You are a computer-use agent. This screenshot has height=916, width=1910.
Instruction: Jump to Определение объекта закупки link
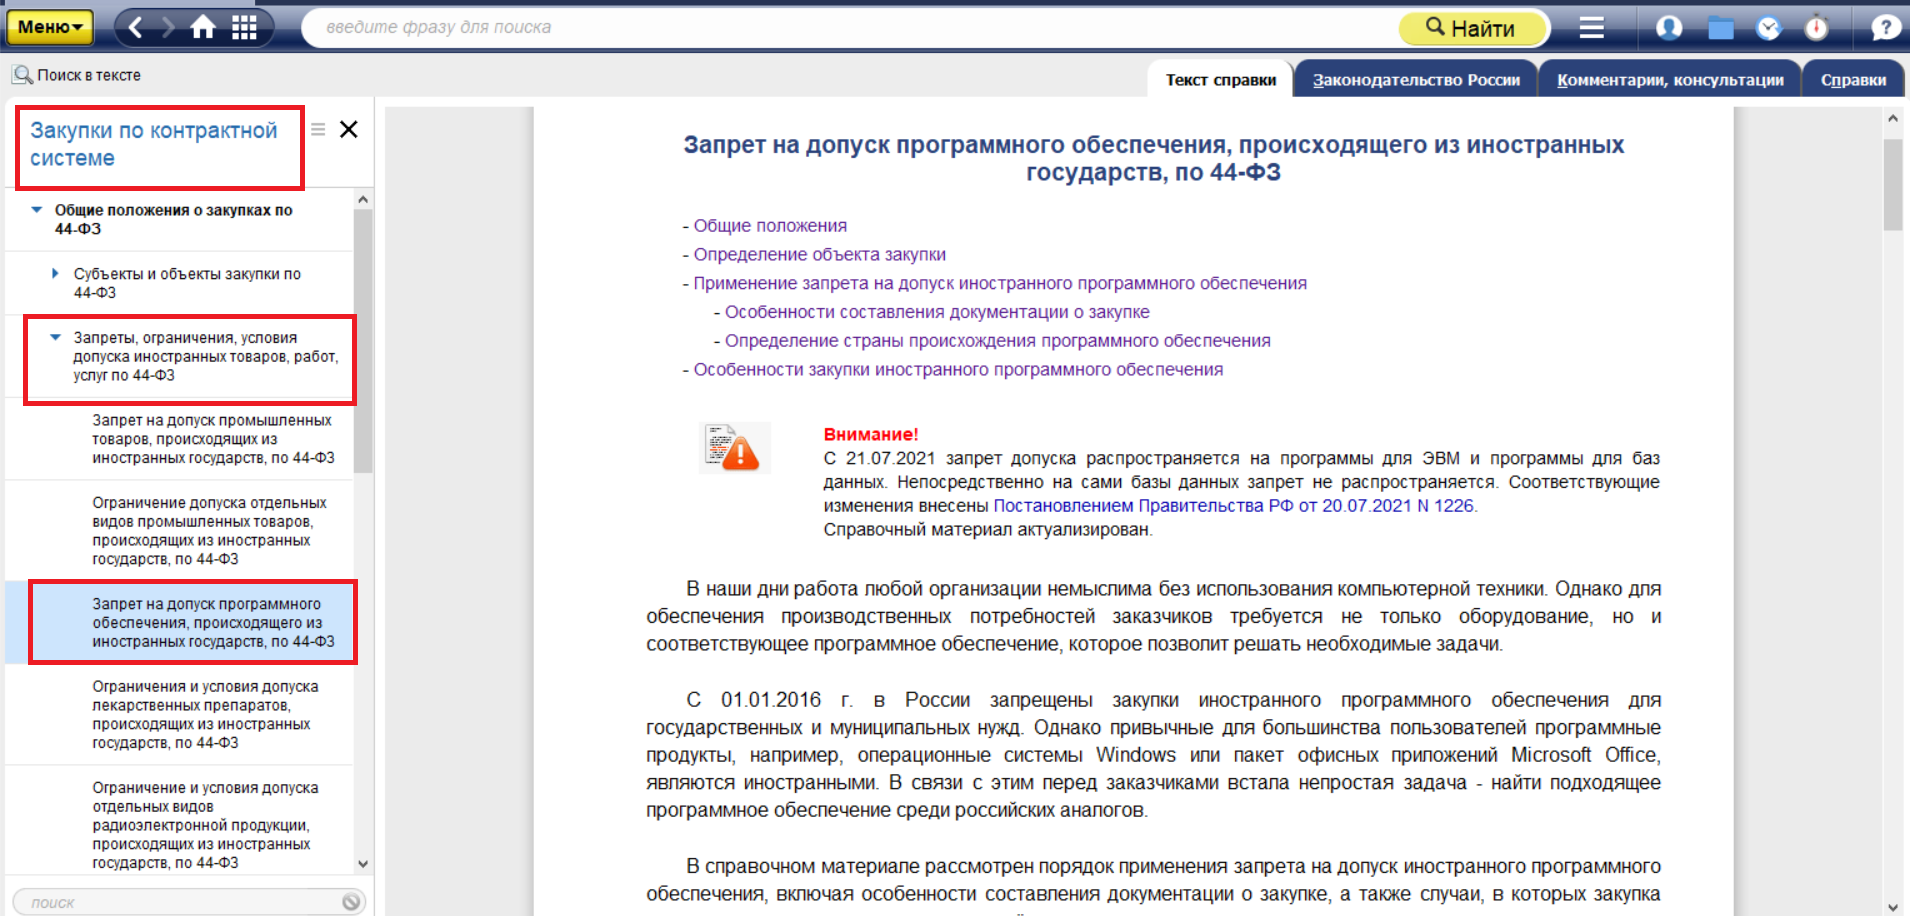pos(820,255)
